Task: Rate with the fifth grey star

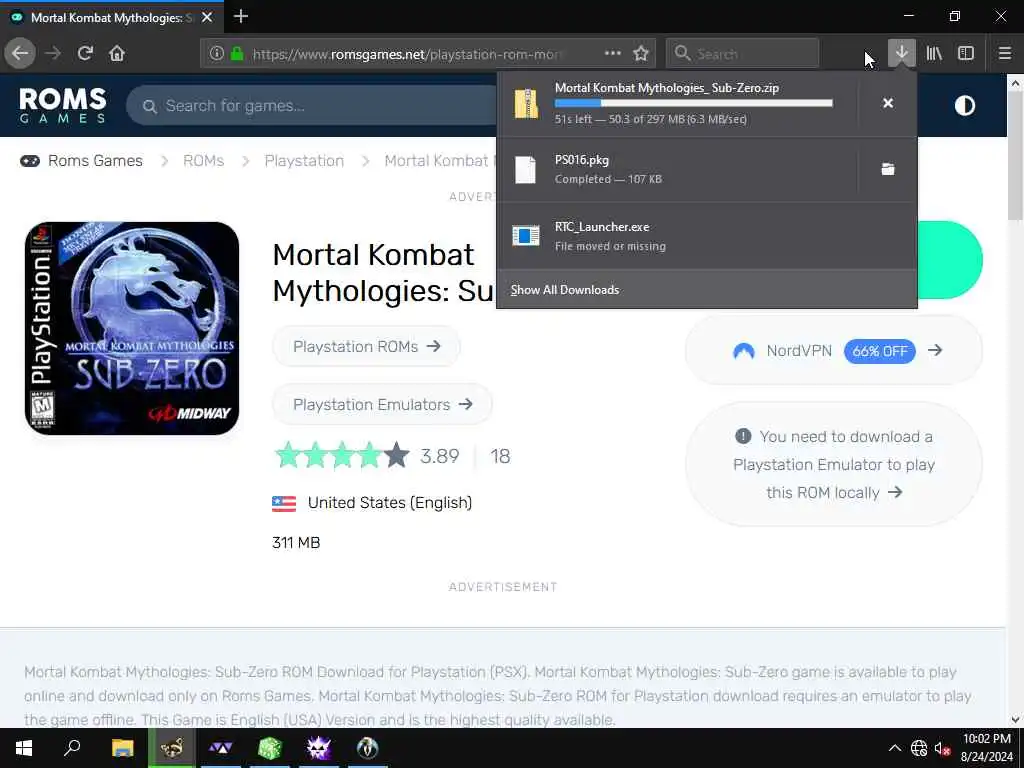Action: tap(396, 455)
